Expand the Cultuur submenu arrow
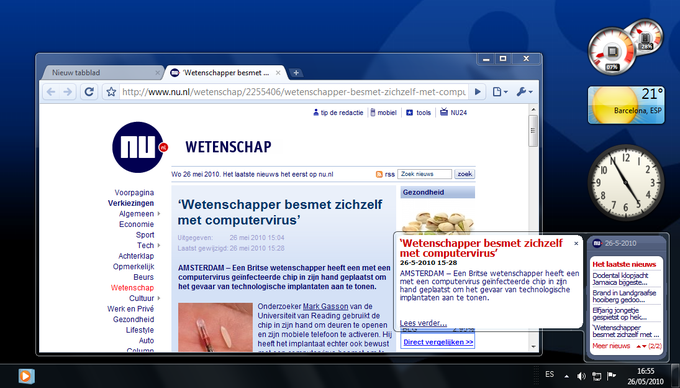This screenshot has width=680, height=388. (x=159, y=298)
